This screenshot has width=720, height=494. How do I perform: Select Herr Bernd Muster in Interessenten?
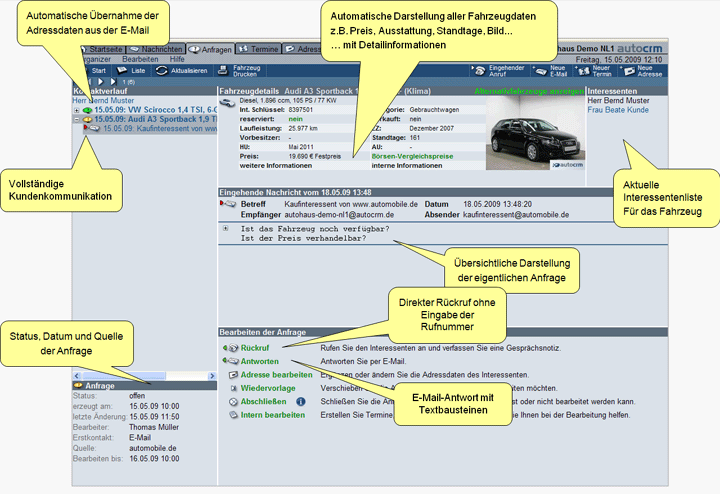coord(618,100)
